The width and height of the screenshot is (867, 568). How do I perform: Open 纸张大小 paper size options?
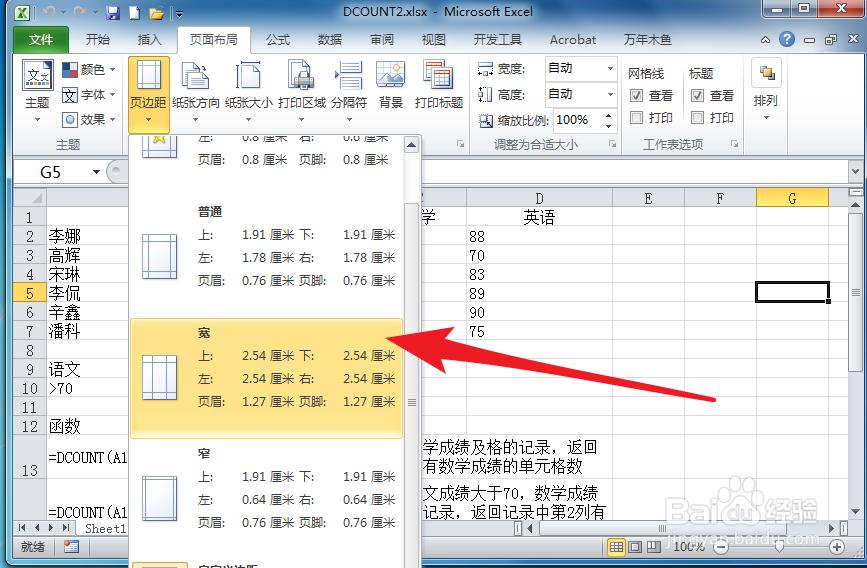tap(249, 92)
